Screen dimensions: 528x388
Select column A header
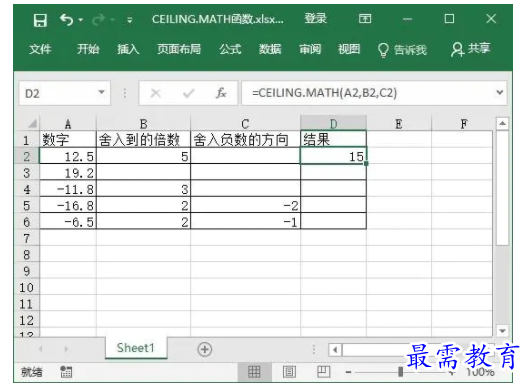68,124
